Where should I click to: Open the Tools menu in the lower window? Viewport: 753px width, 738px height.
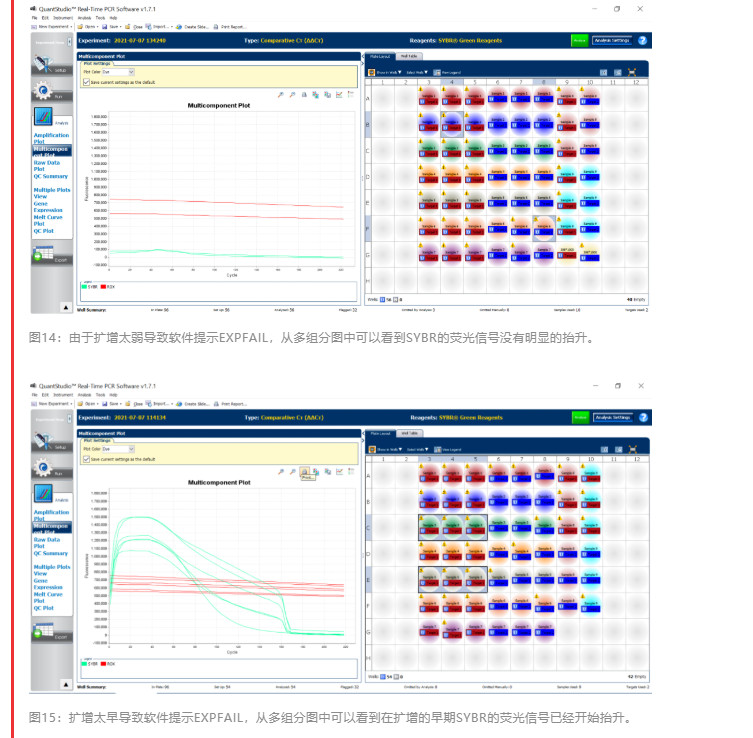click(x=101, y=394)
